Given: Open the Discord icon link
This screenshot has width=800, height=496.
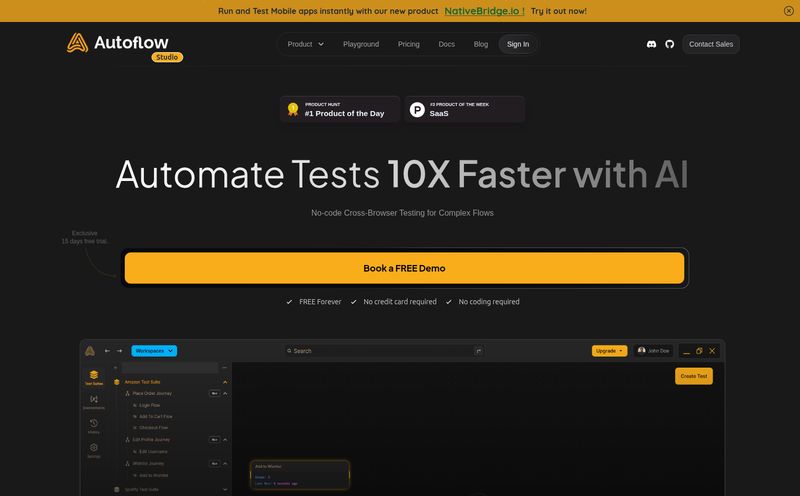Looking at the screenshot, I should pos(651,44).
